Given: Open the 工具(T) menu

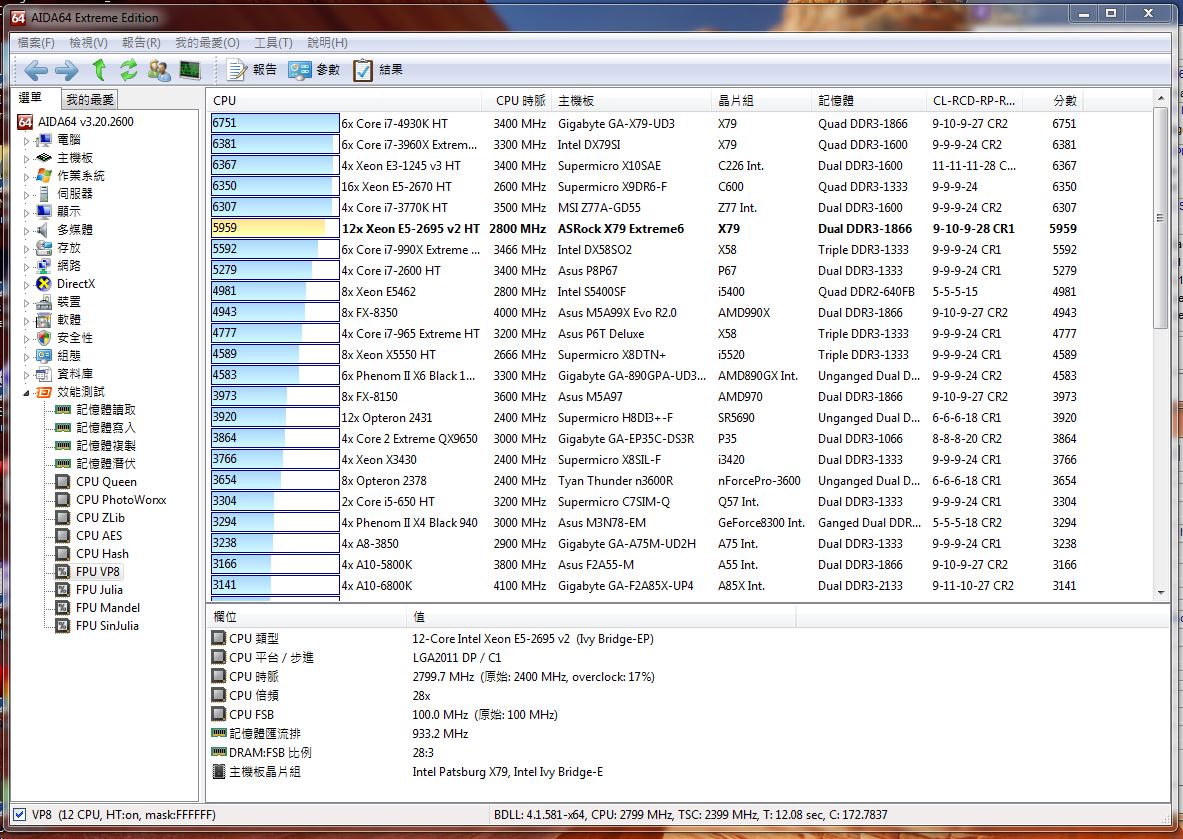Looking at the screenshot, I should tap(273, 43).
